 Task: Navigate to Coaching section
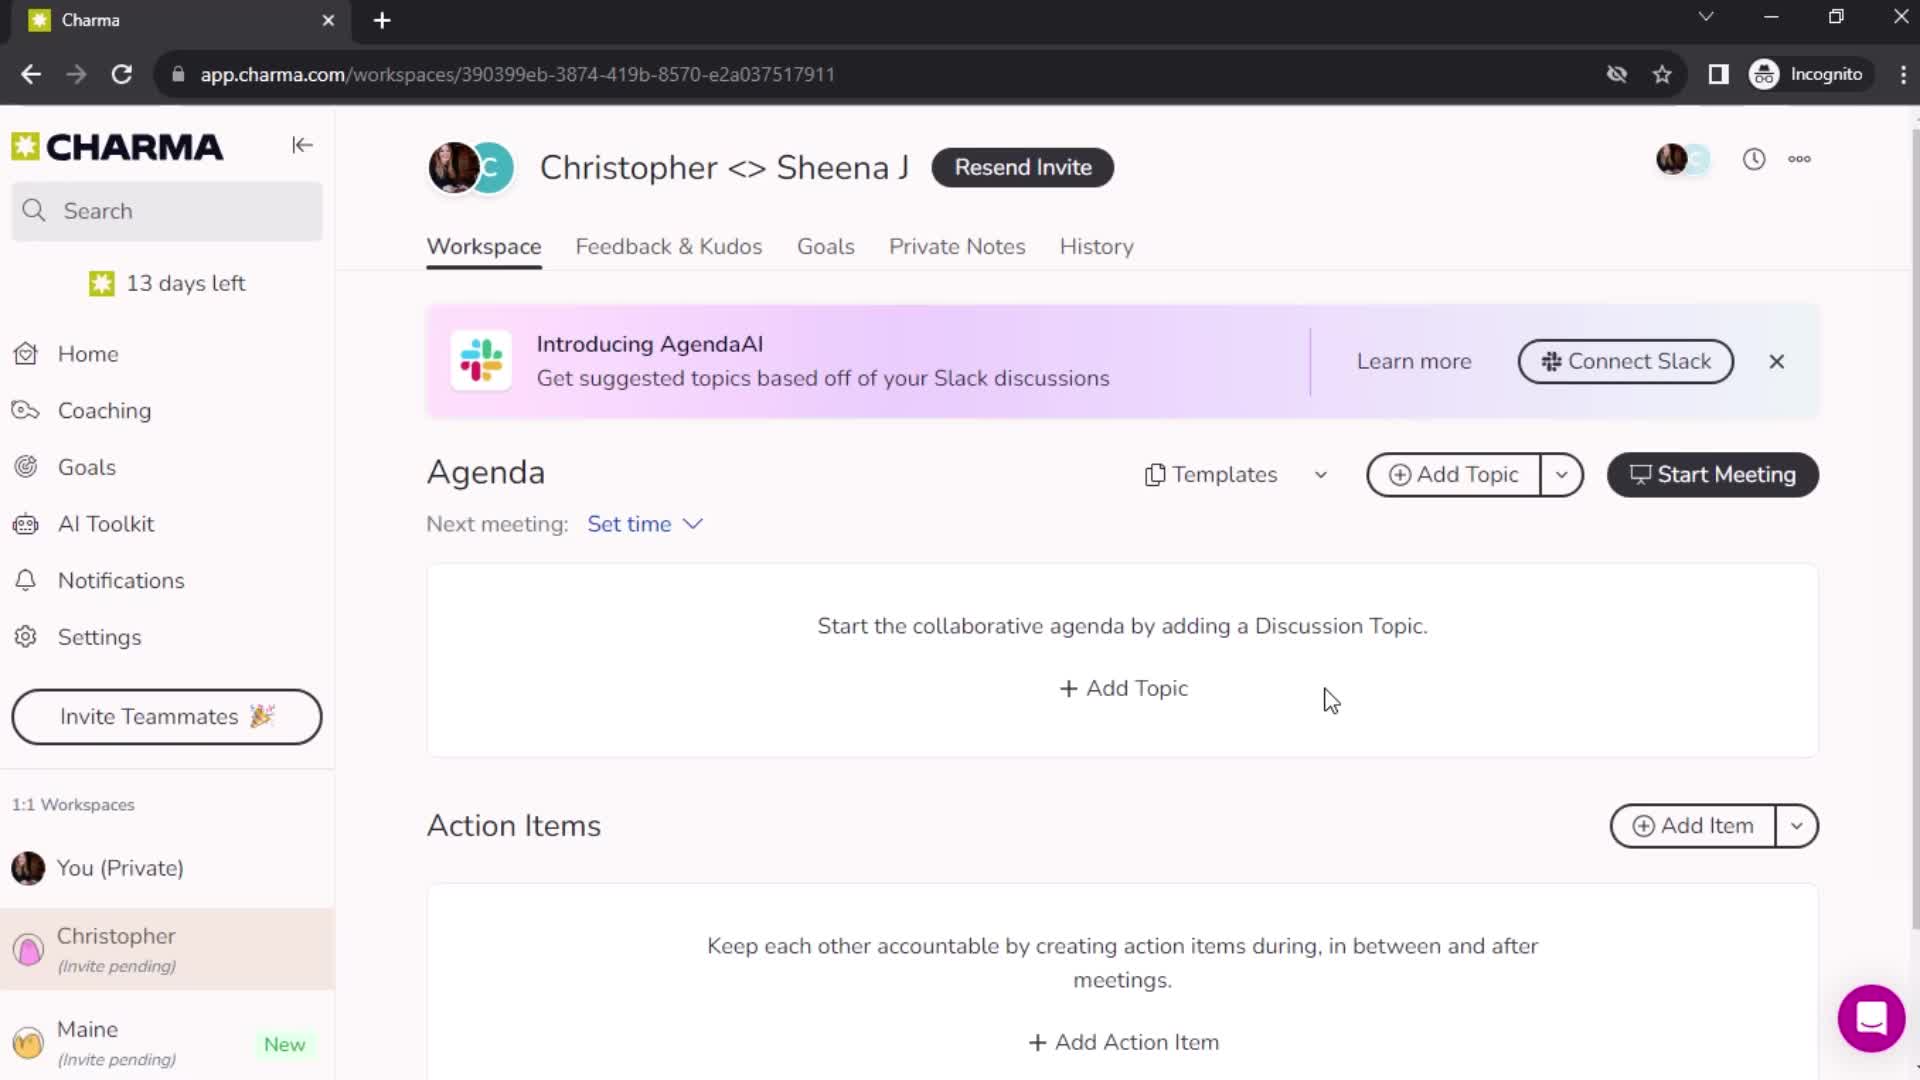coord(104,410)
